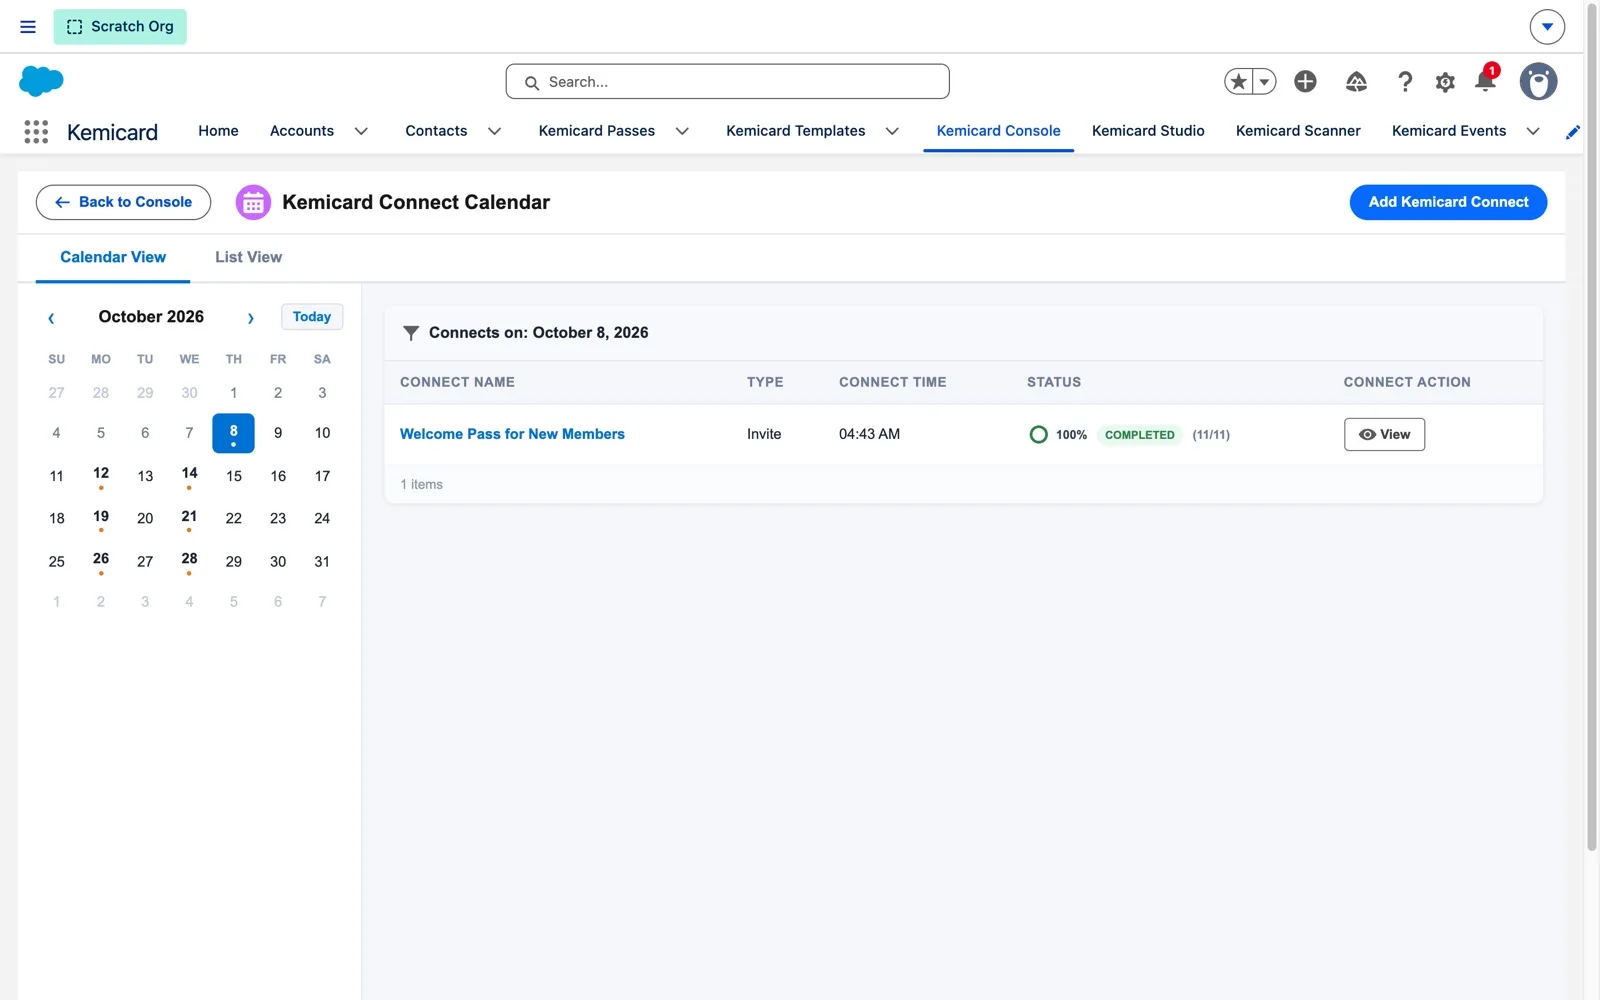Open the hamburger menu icon
The height and width of the screenshot is (1000, 1600).
[x=28, y=27]
